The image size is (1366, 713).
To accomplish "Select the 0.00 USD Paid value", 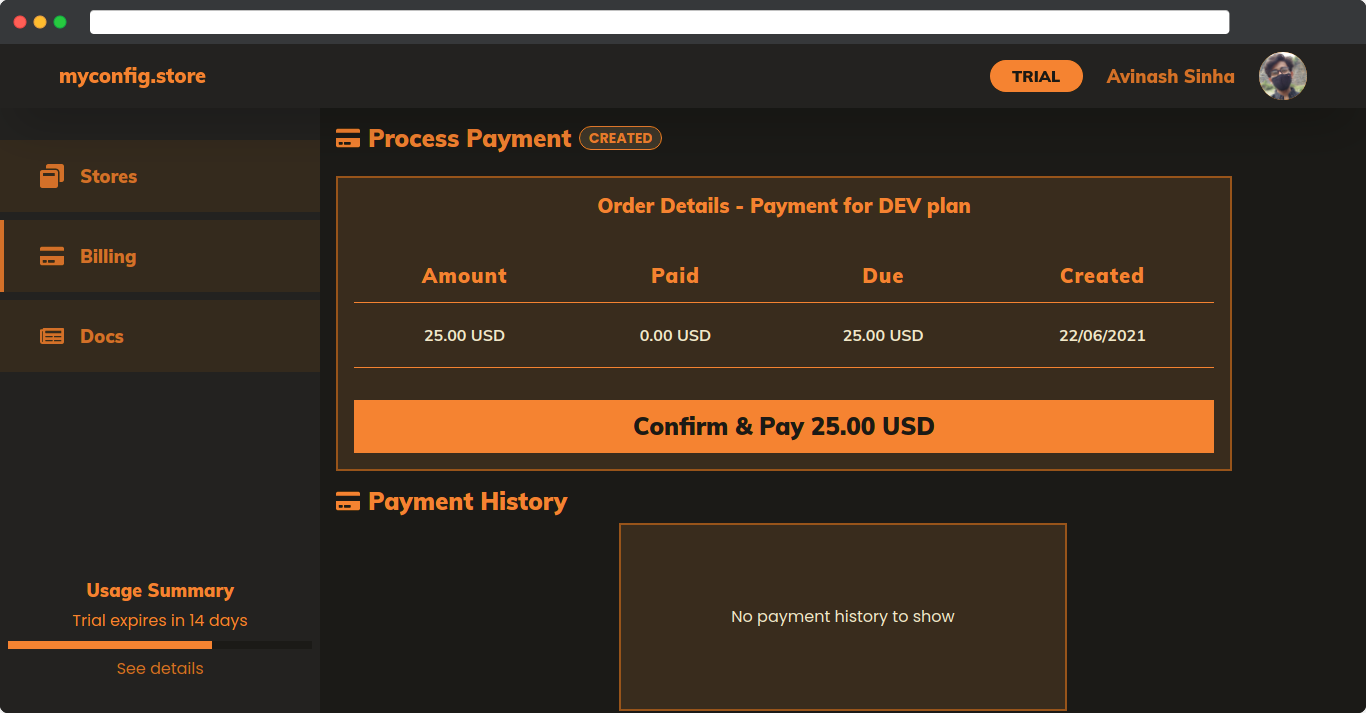I will 675,336.
